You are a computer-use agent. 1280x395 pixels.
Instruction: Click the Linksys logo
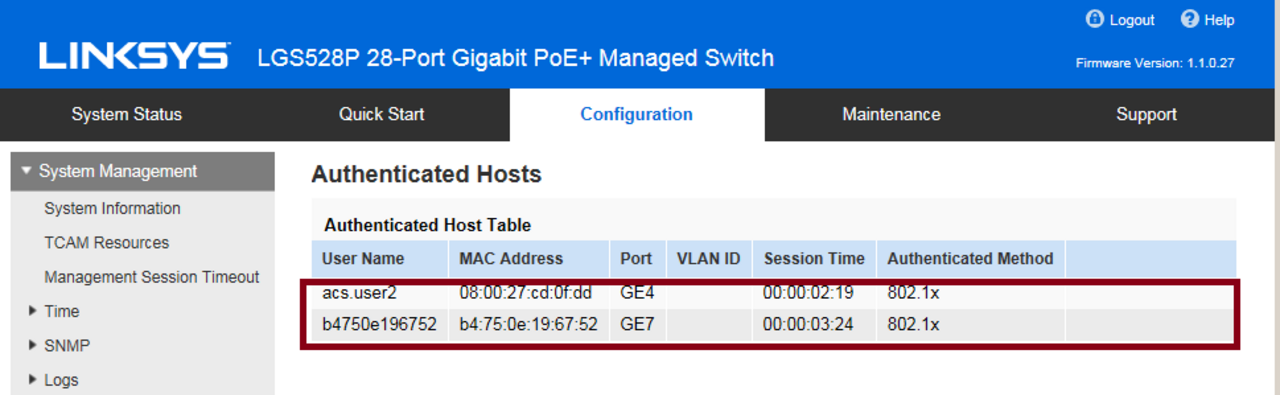pyautogui.click(x=135, y=57)
